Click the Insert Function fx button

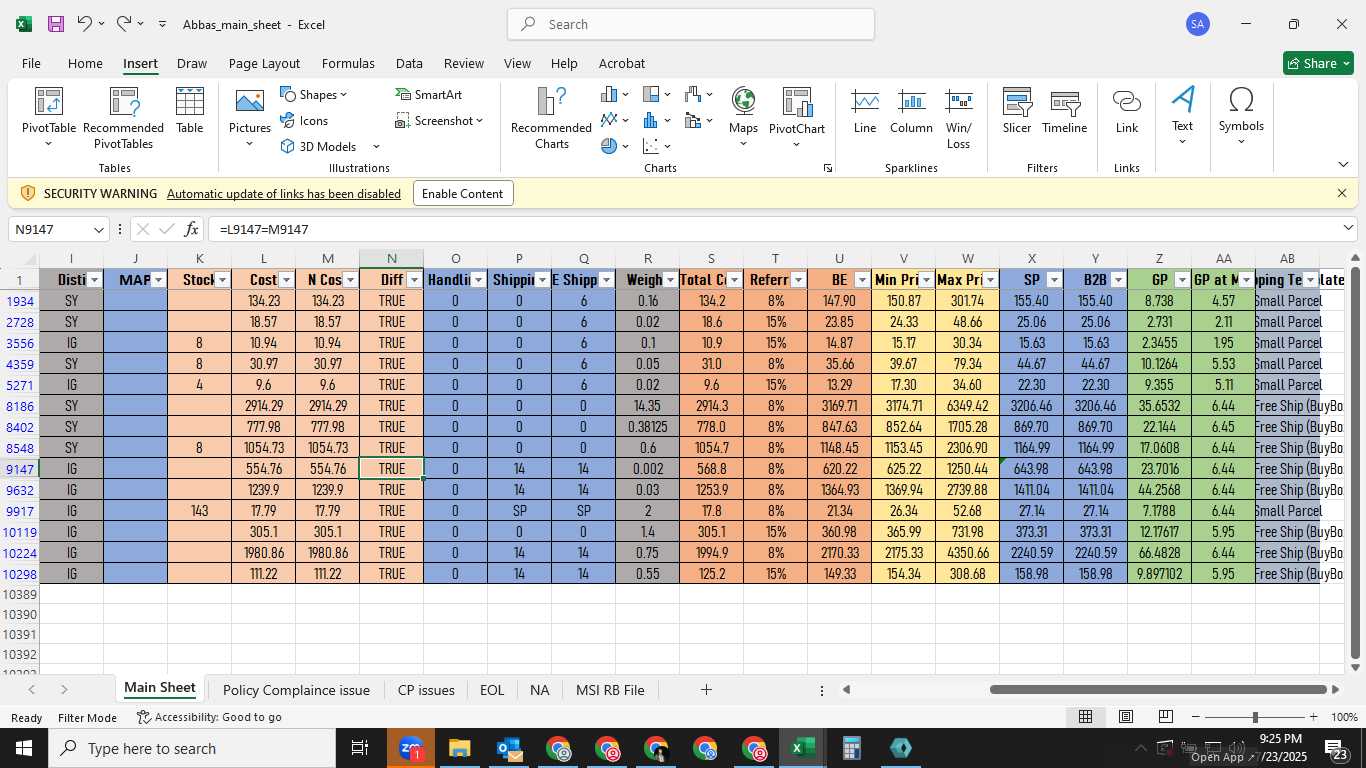tap(191, 229)
